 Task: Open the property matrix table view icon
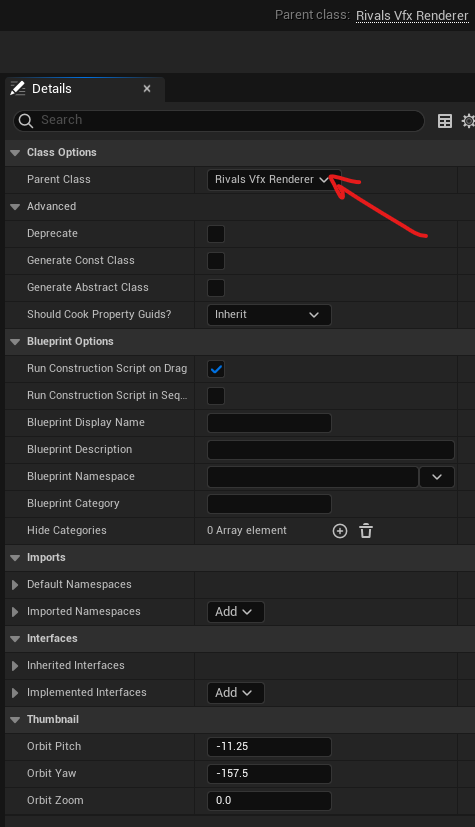coord(445,121)
